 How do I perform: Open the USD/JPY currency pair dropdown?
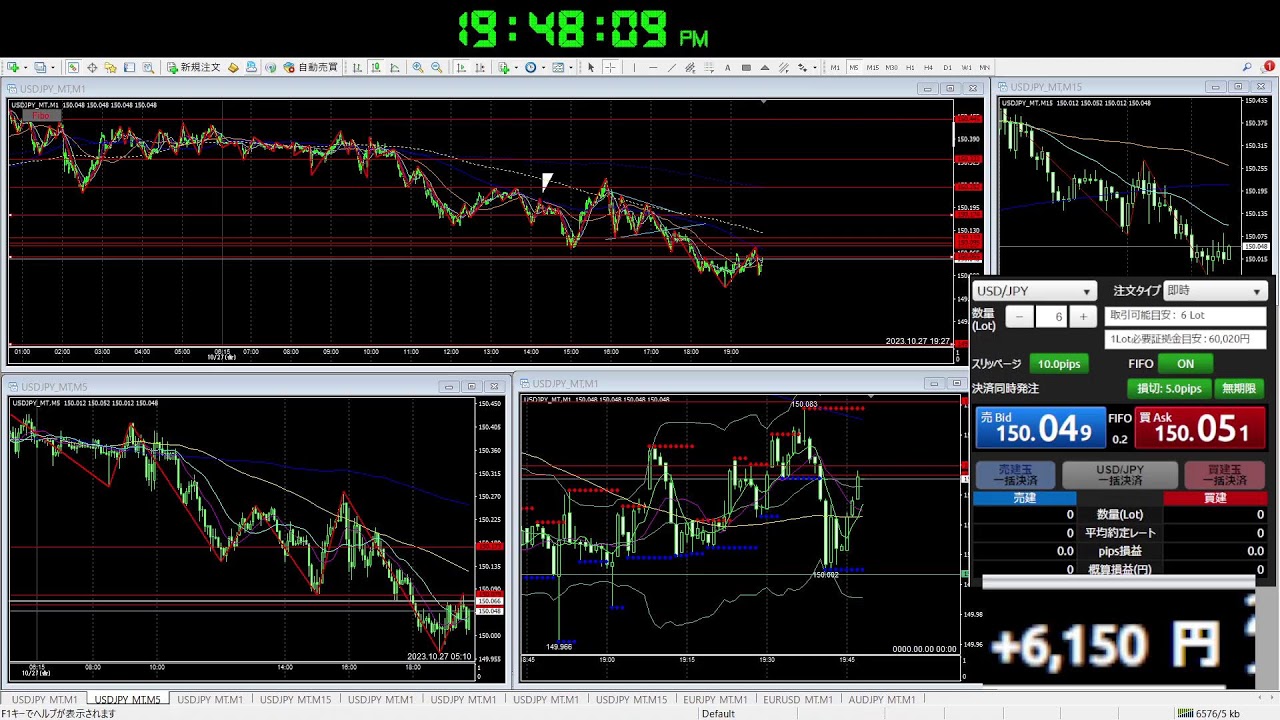(1034, 291)
